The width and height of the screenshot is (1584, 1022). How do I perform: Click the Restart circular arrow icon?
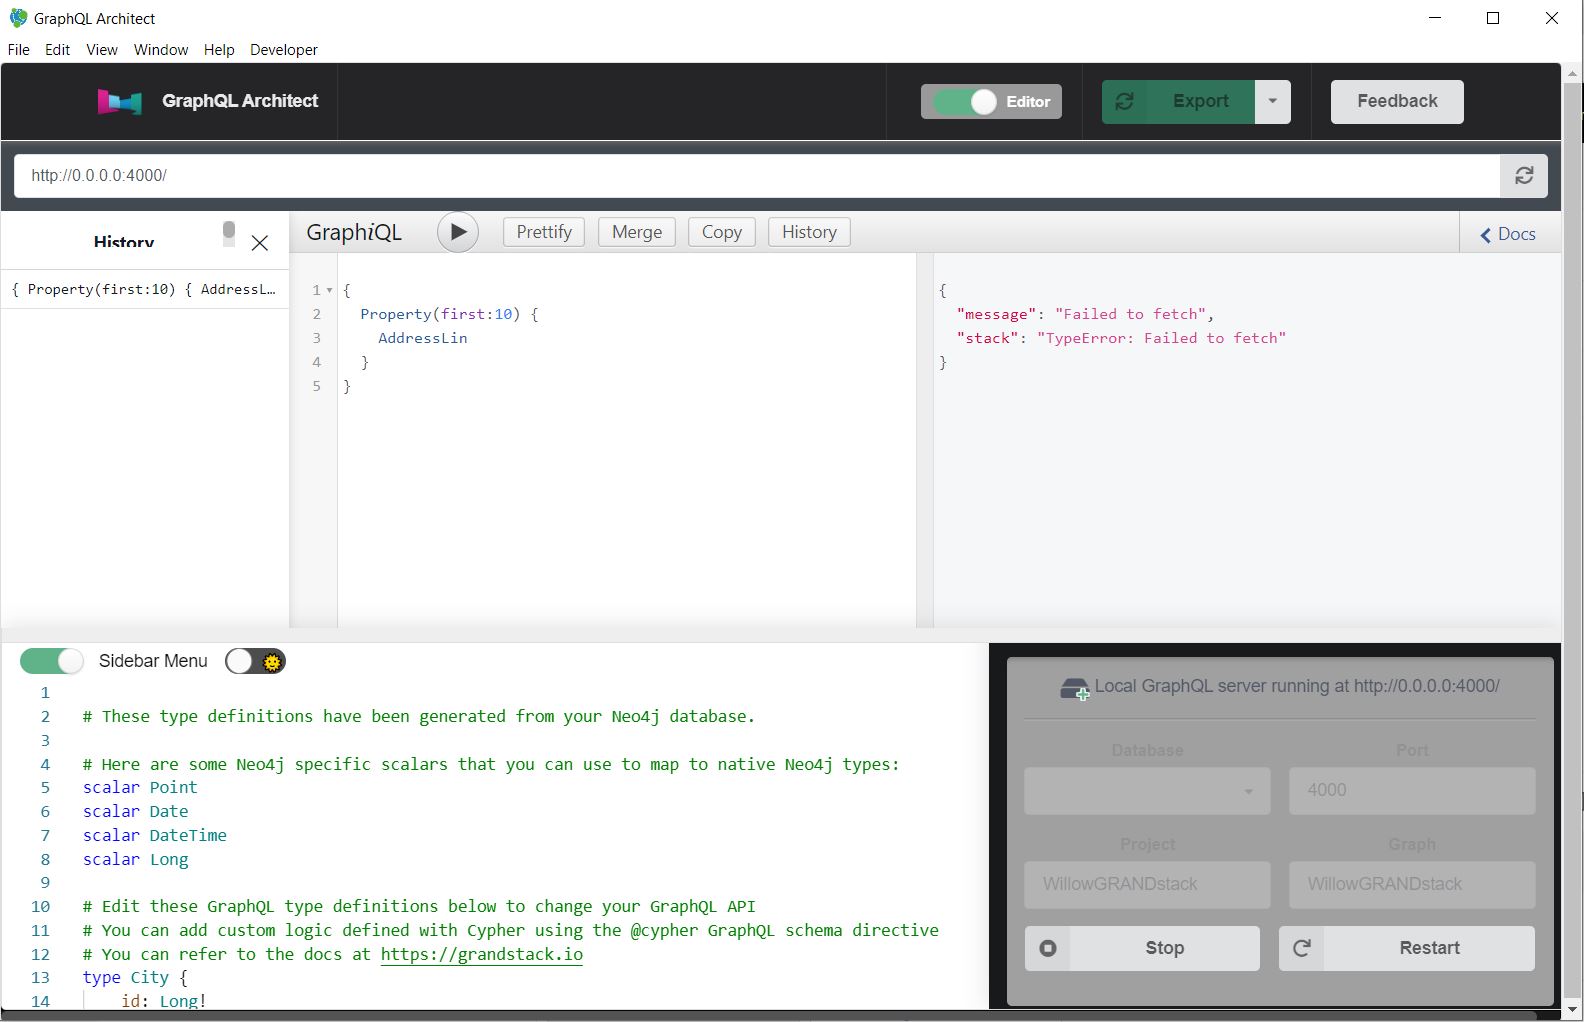click(x=1302, y=948)
